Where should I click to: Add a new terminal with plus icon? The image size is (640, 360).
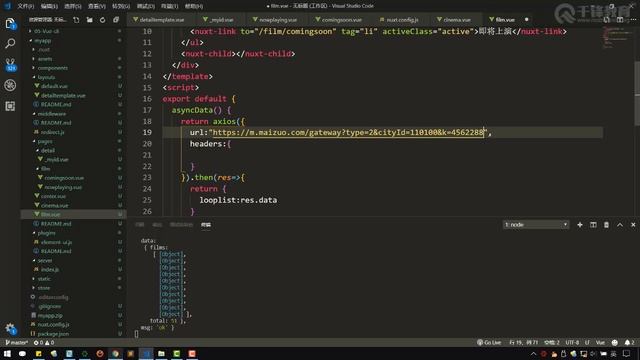point(580,225)
